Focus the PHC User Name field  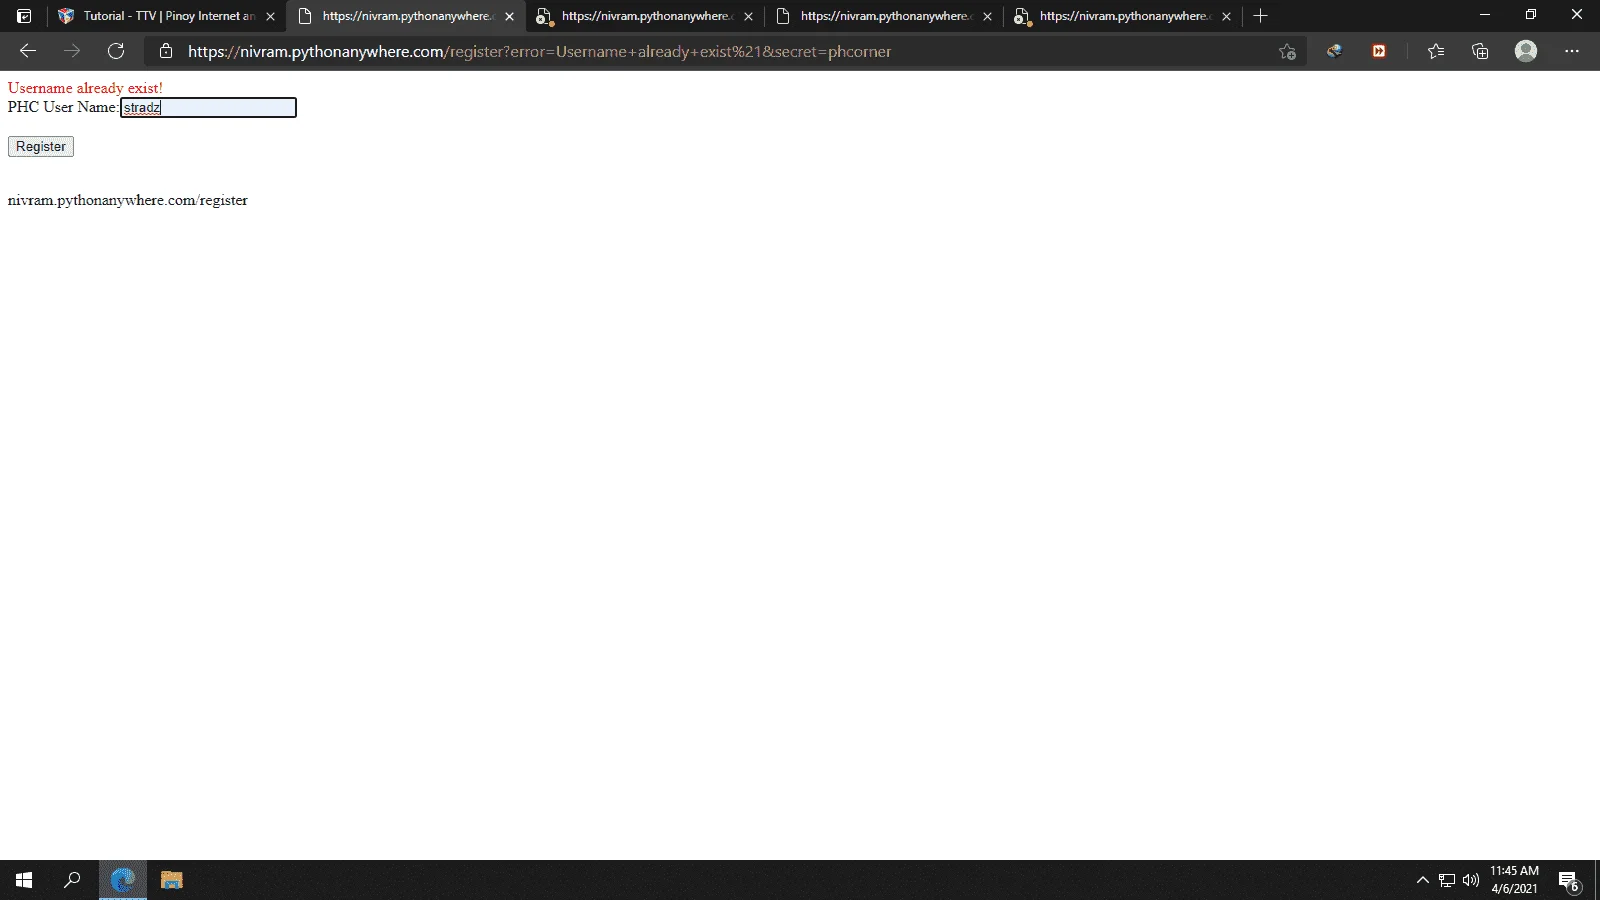pos(208,107)
